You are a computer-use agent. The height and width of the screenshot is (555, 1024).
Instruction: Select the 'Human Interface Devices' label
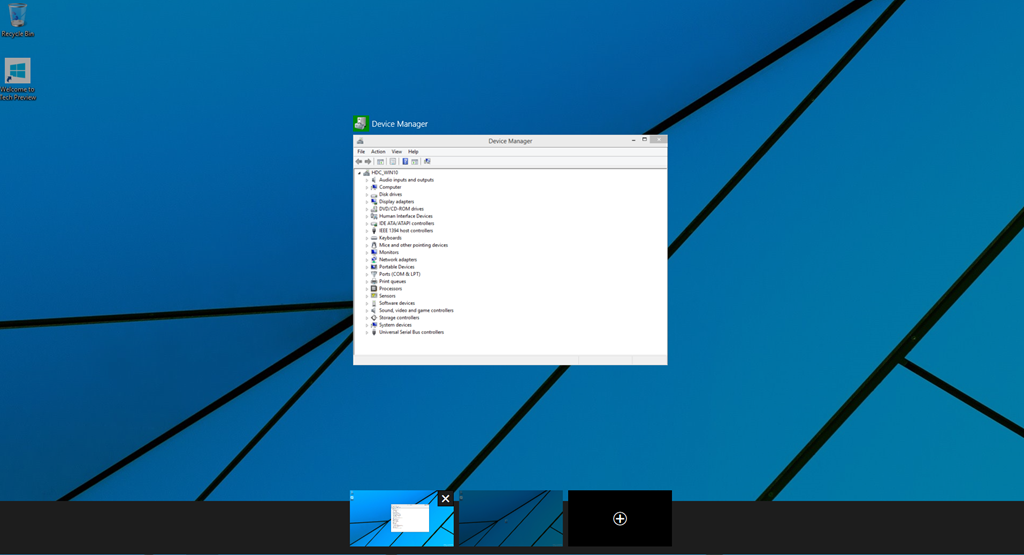406,216
